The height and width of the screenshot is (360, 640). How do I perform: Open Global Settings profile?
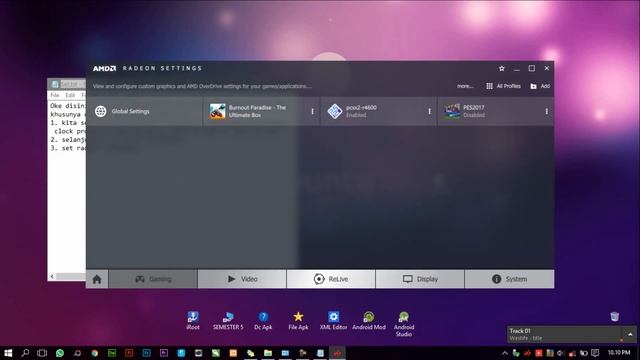[x=144, y=111]
